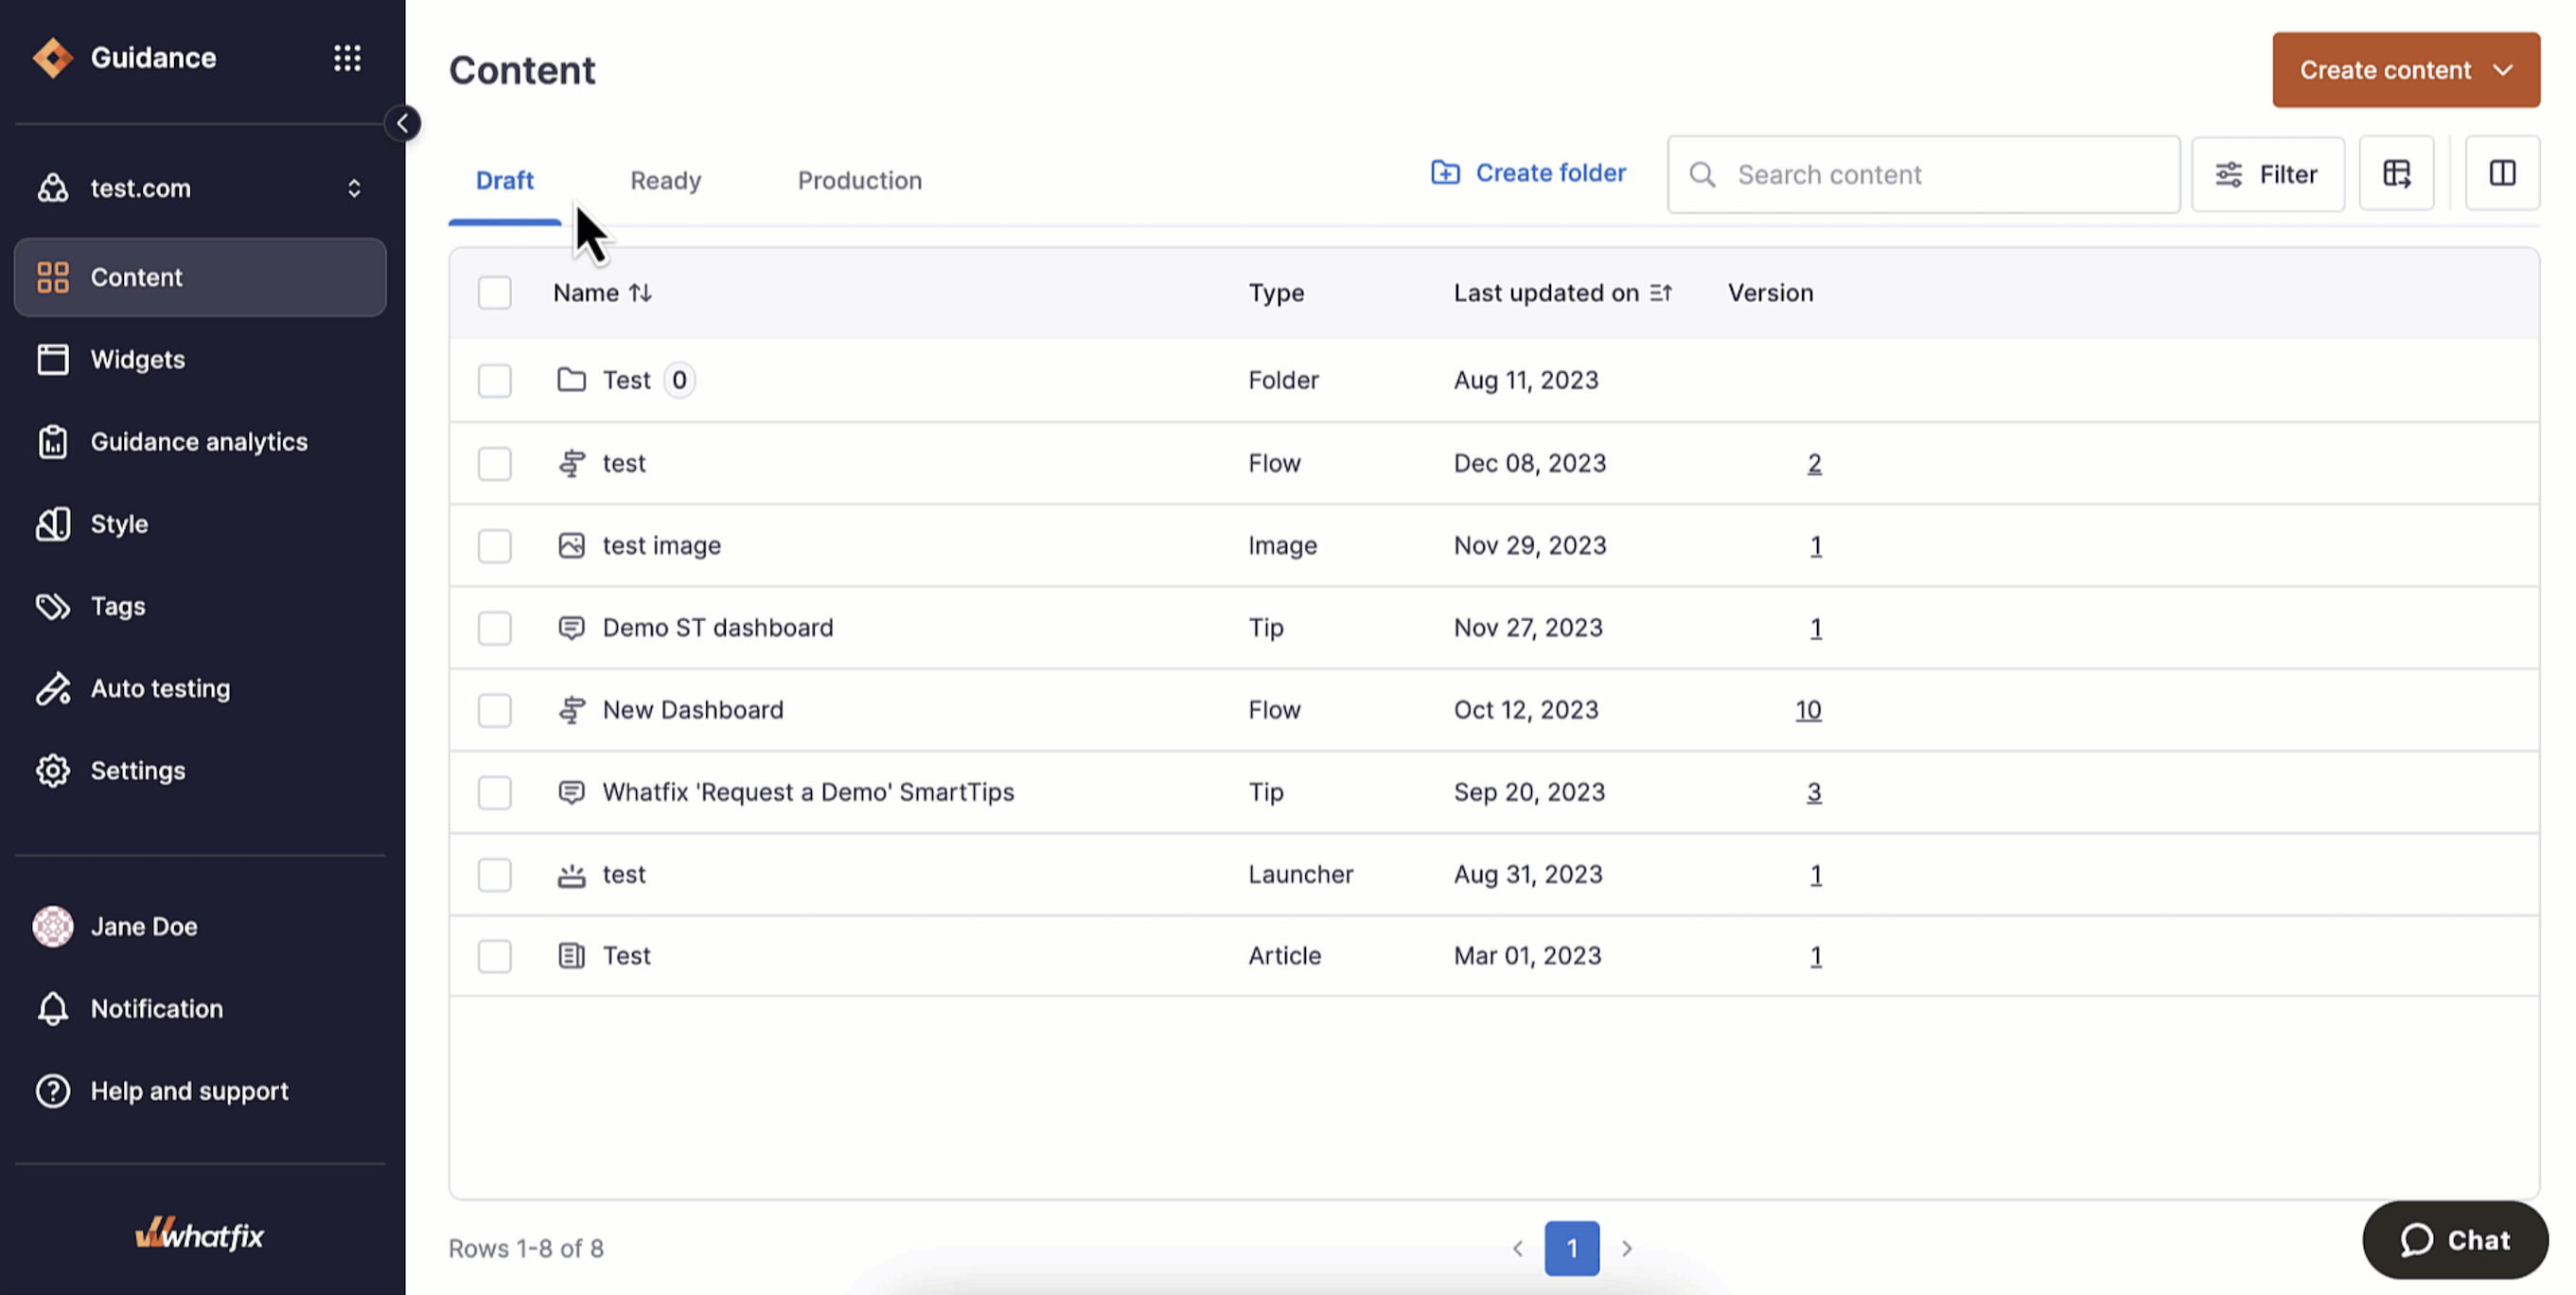The width and height of the screenshot is (2576, 1295).
Task: Switch to the Ready tab
Action: point(665,180)
